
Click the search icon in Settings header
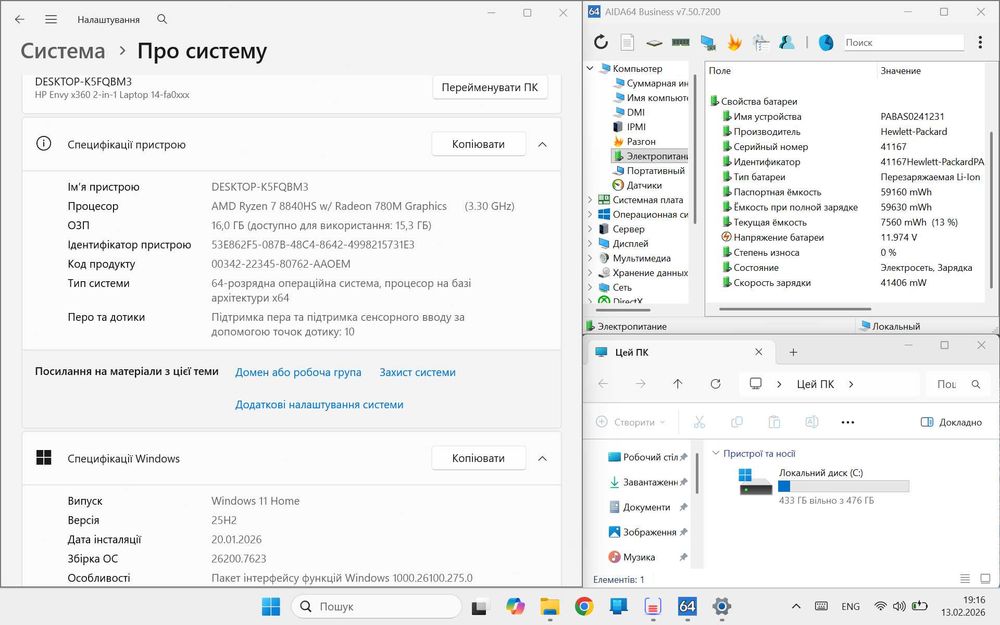pyautogui.click(x=162, y=19)
